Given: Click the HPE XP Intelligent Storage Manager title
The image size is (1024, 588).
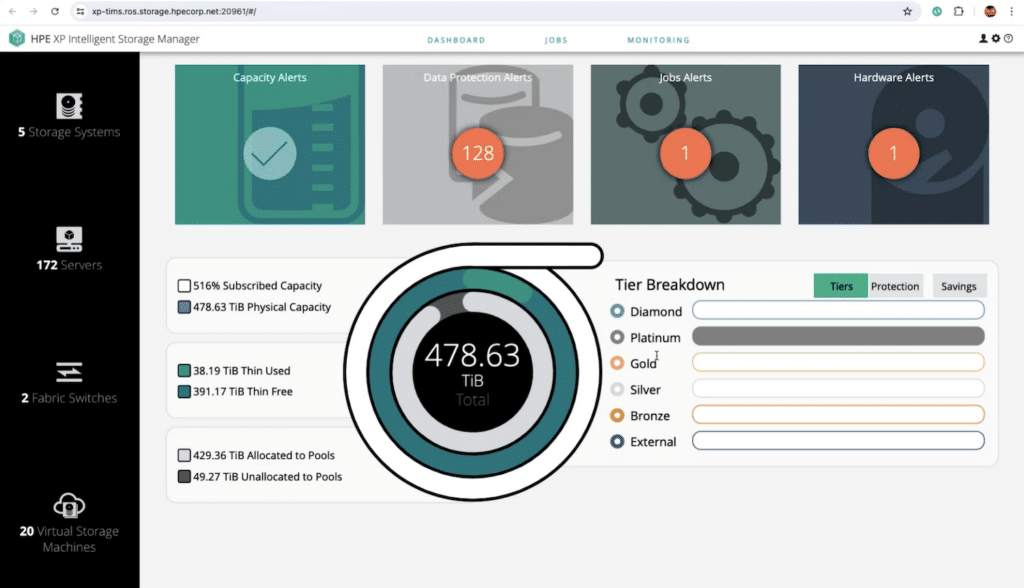Looking at the screenshot, I should 115,39.
